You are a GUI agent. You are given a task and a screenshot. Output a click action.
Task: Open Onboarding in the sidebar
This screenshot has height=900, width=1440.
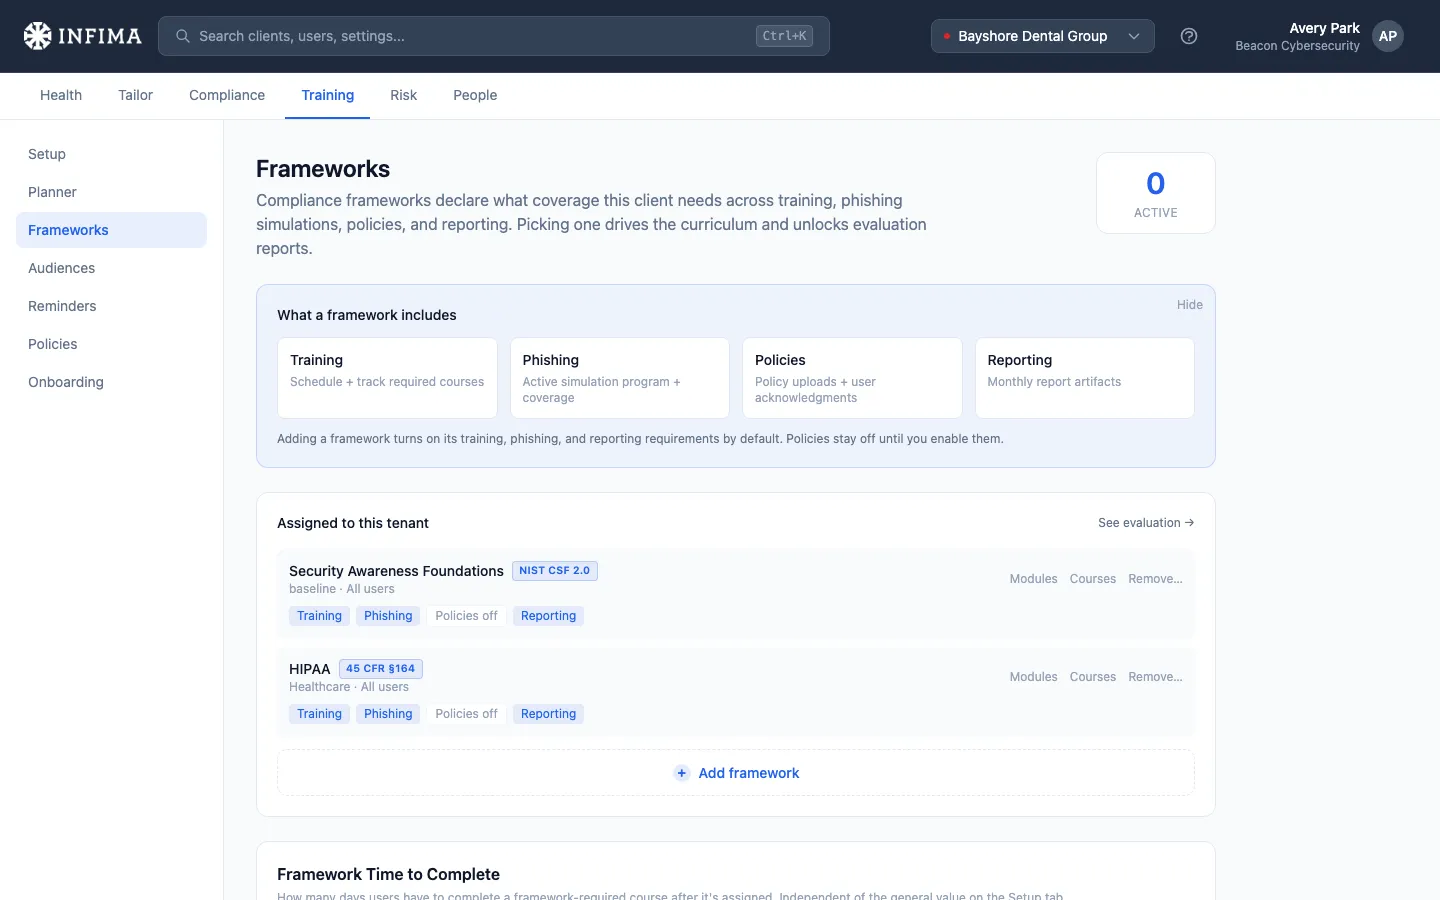coord(111,382)
